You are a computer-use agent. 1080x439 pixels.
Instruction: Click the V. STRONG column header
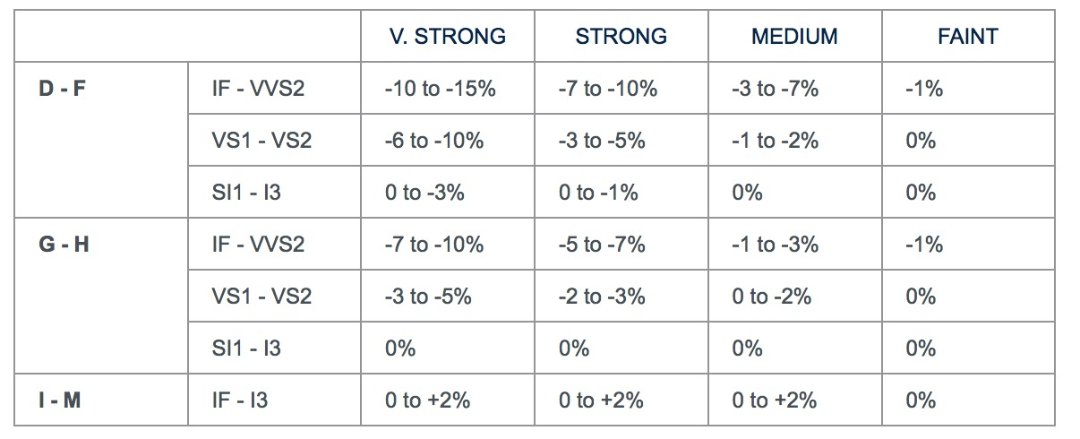point(447,37)
